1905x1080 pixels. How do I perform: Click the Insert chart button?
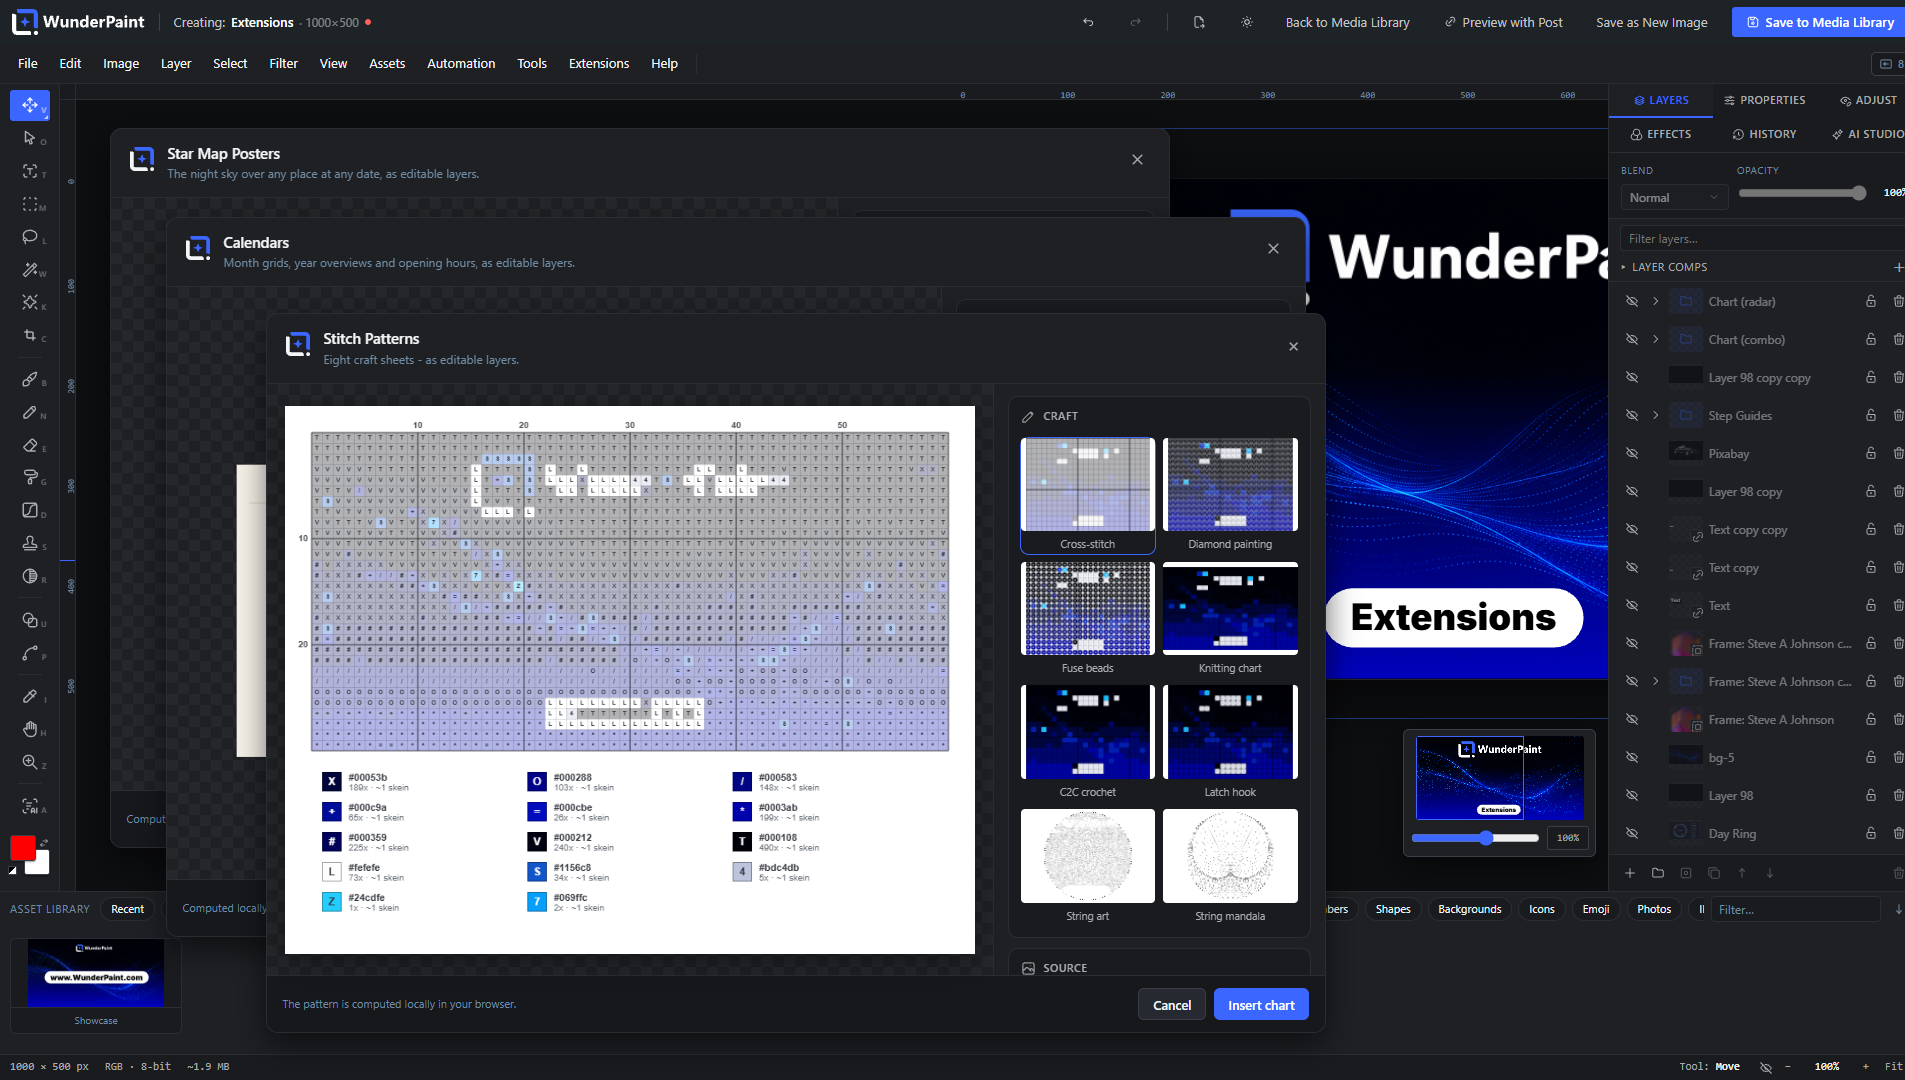[x=1261, y=1005]
